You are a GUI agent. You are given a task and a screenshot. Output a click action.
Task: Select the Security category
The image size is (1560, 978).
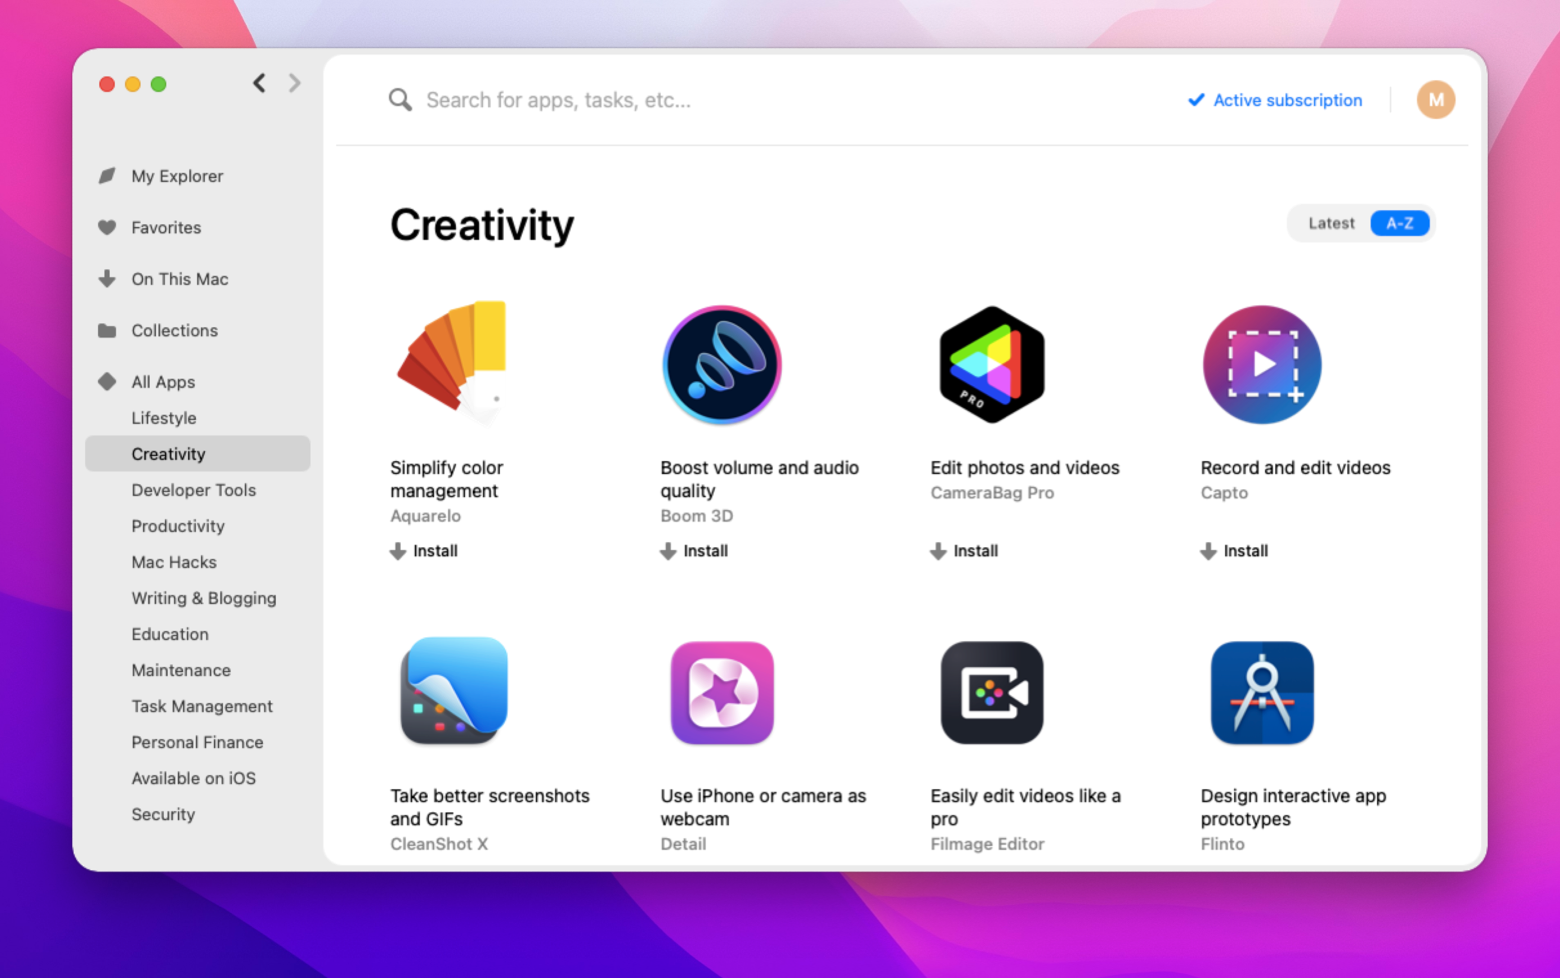pos(163,814)
